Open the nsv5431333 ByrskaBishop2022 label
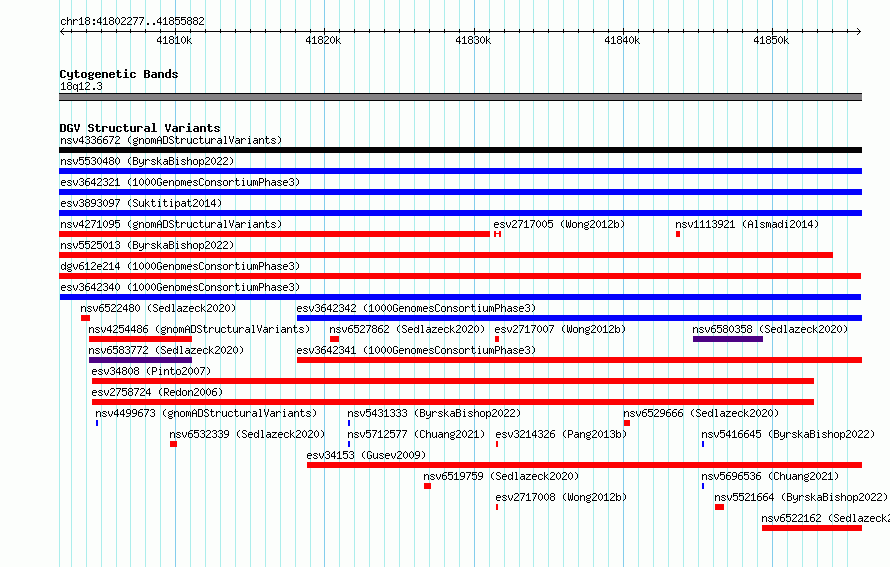The width and height of the screenshot is (890, 567). [x=434, y=413]
